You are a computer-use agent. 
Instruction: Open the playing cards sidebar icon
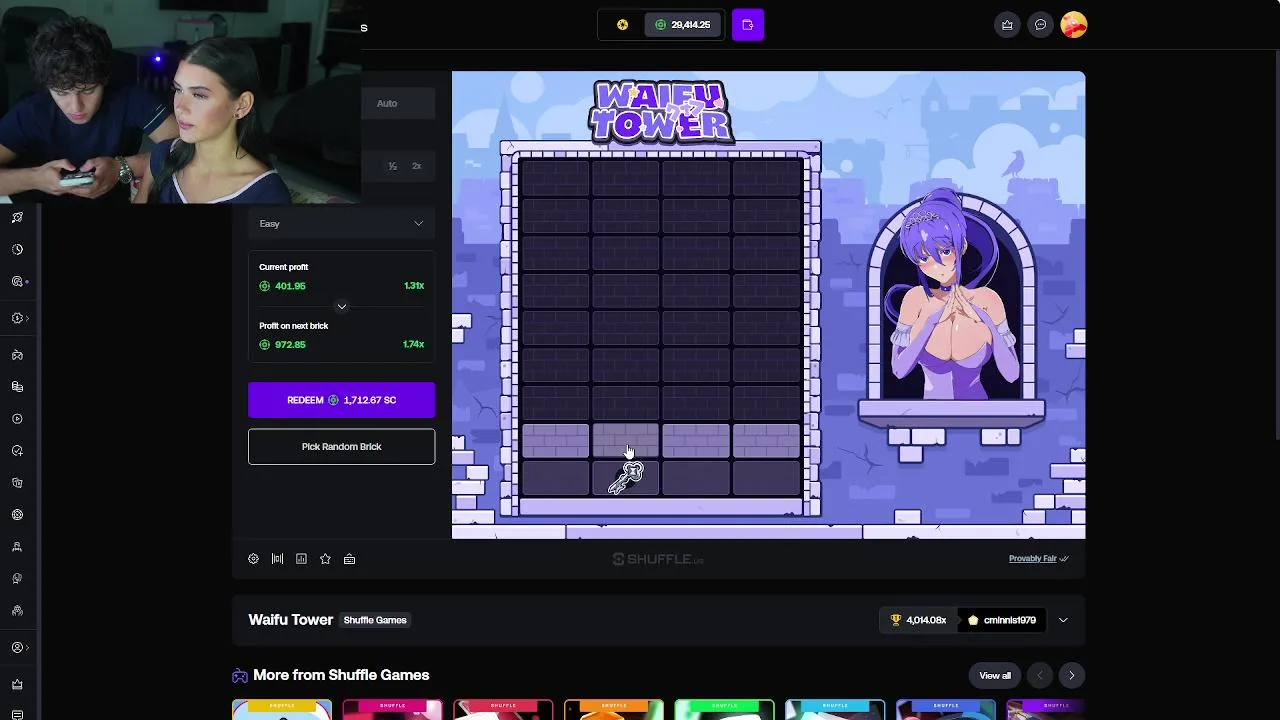[x=17, y=483]
